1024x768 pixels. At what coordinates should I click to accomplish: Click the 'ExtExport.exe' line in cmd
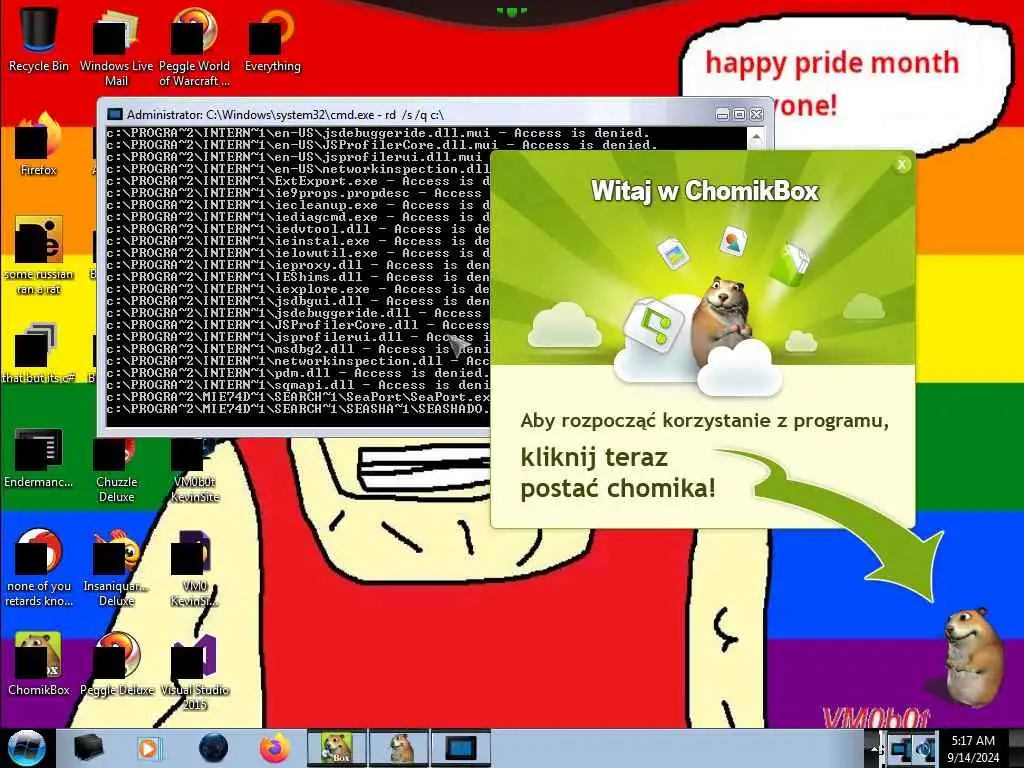click(x=298, y=181)
